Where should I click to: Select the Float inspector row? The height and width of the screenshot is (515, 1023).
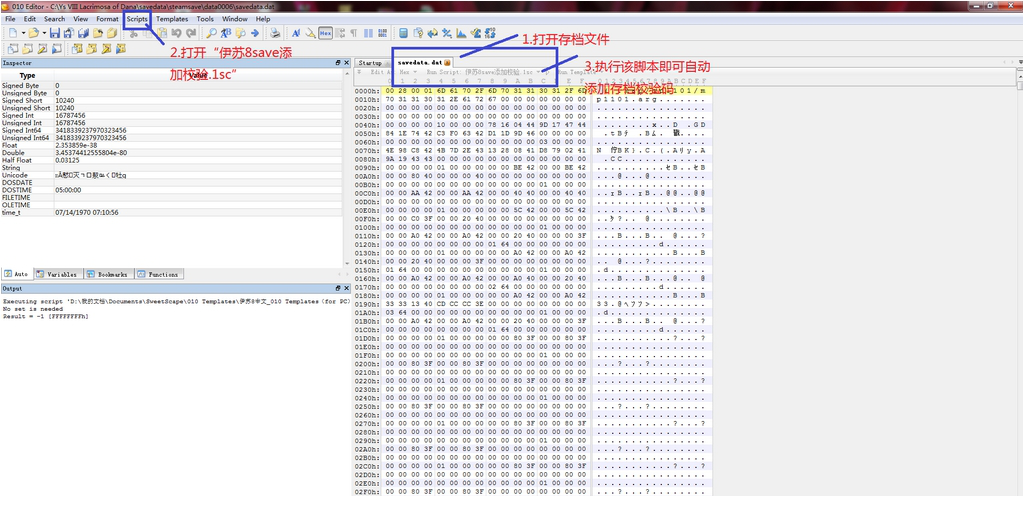point(171,145)
